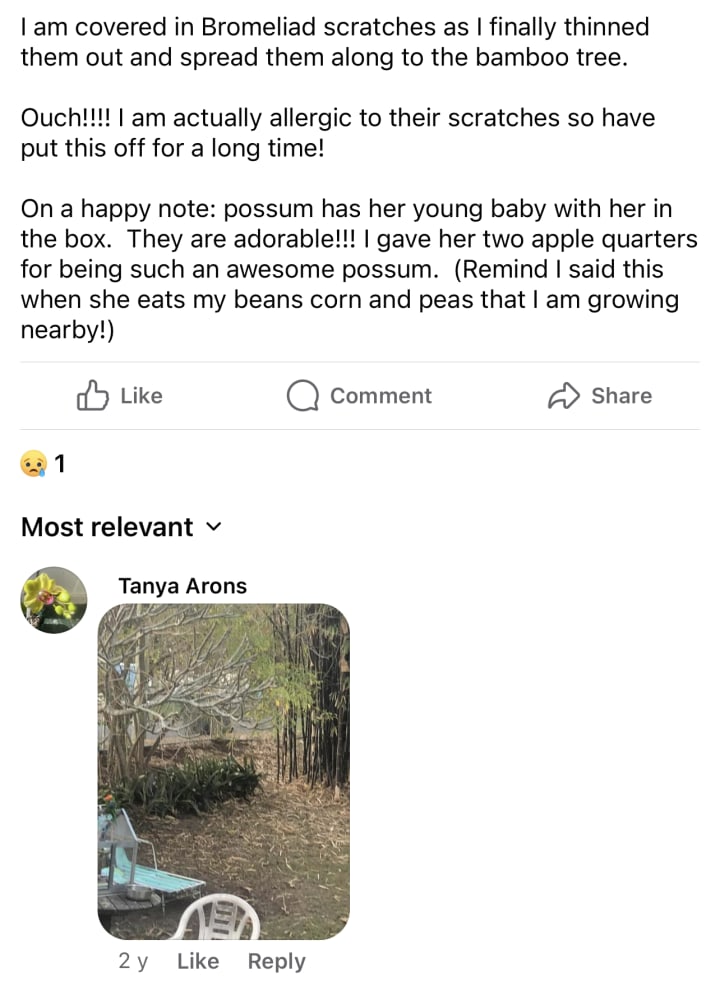This screenshot has width=720, height=981.
Task: Tap the Share text label on the post
Action: click(621, 396)
